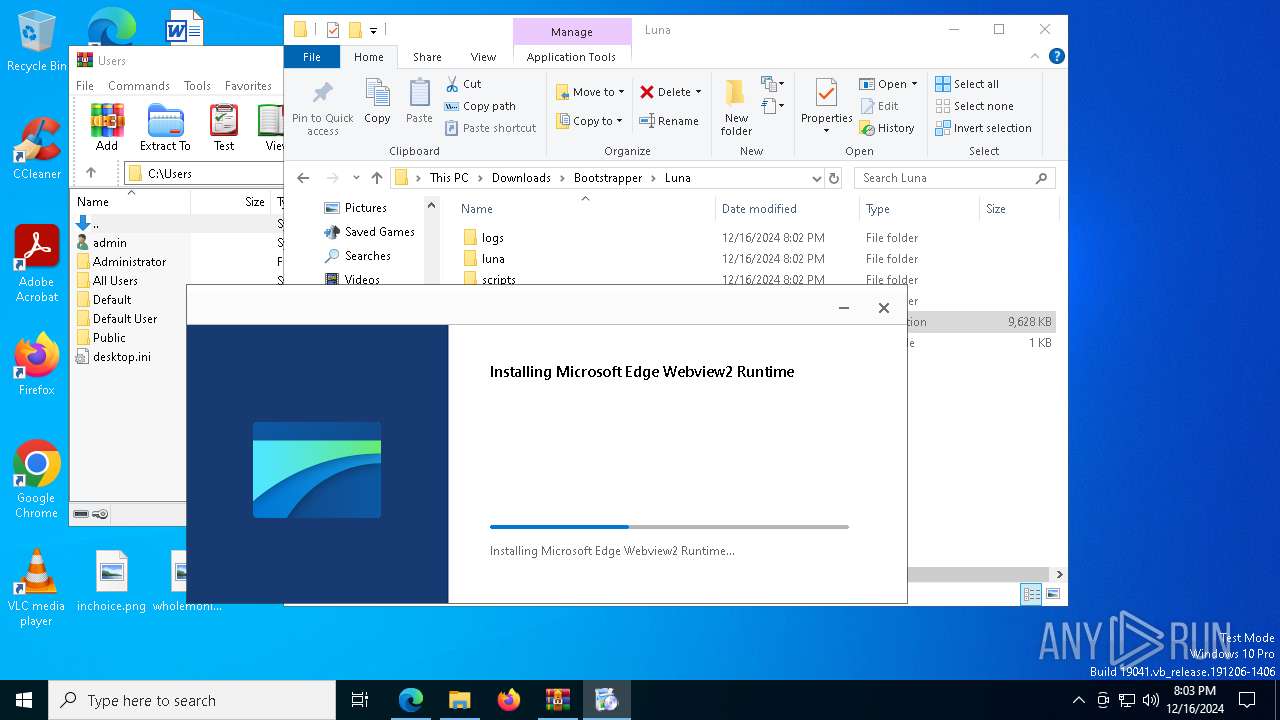Sort files by Name column
This screenshot has width=1280, height=720.
click(477, 209)
